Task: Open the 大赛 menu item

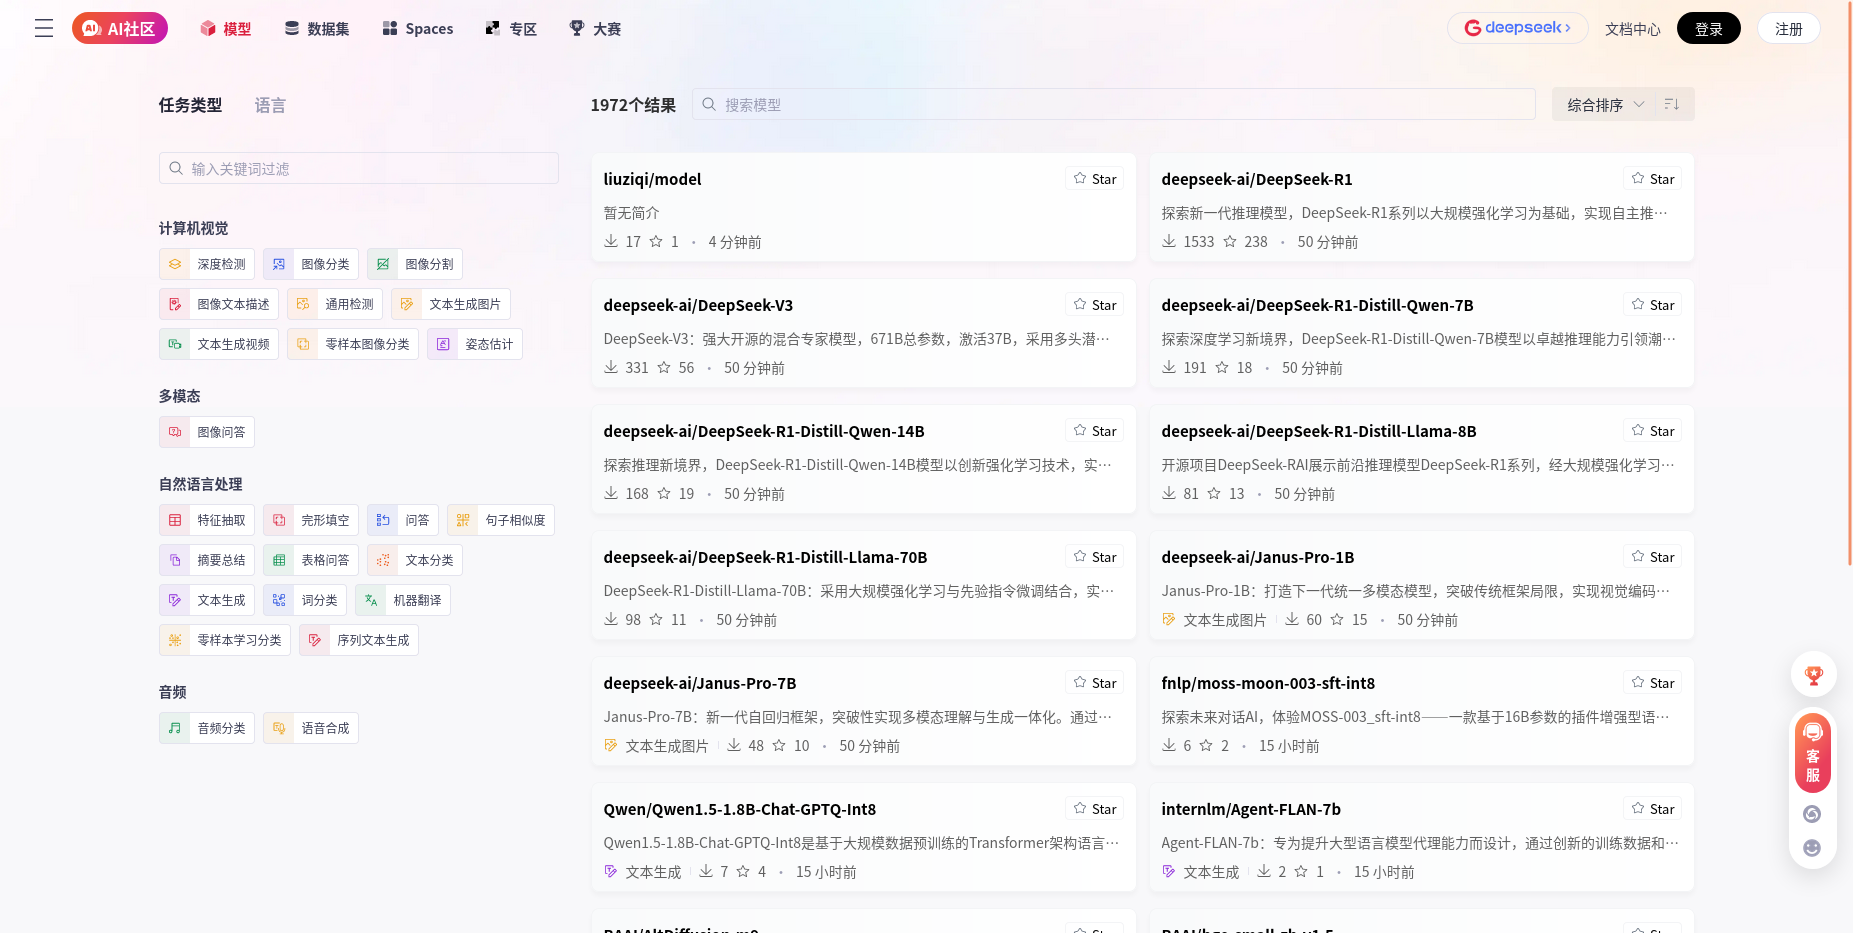Action: coord(595,29)
